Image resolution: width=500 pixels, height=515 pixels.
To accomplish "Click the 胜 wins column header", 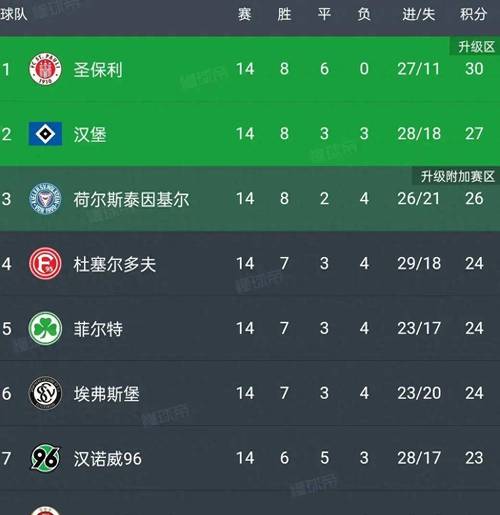I will click(284, 14).
